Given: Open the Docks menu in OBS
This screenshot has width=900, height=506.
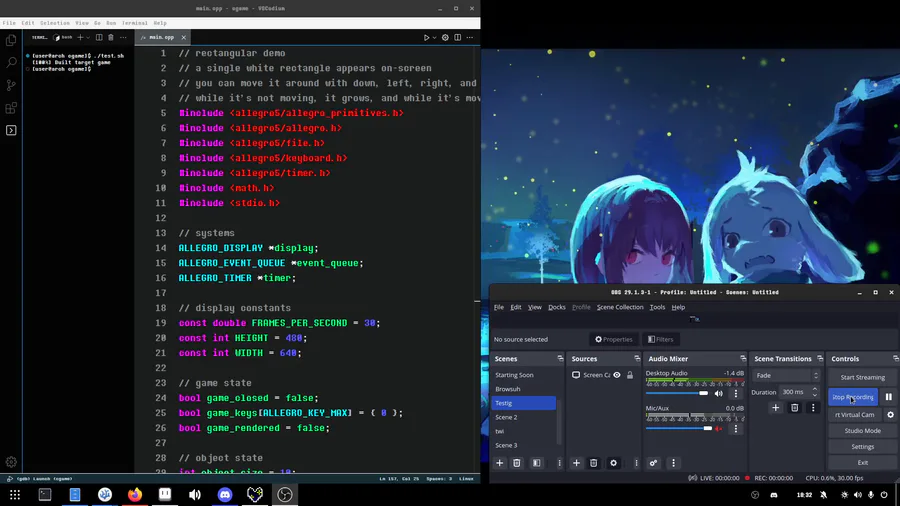Looking at the screenshot, I should click(x=557, y=307).
